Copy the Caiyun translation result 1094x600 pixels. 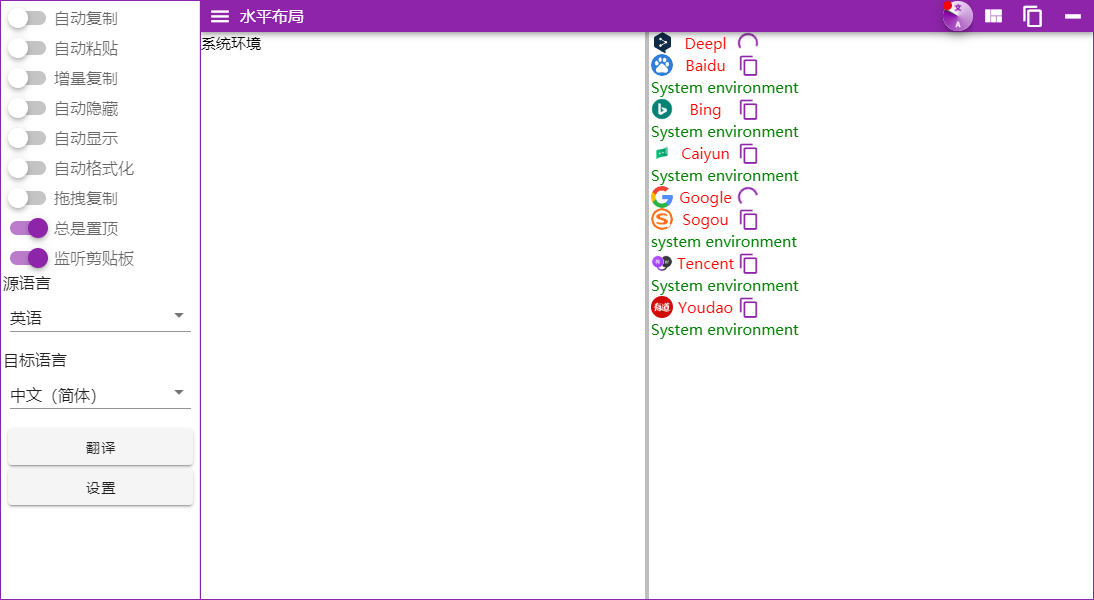coord(747,153)
